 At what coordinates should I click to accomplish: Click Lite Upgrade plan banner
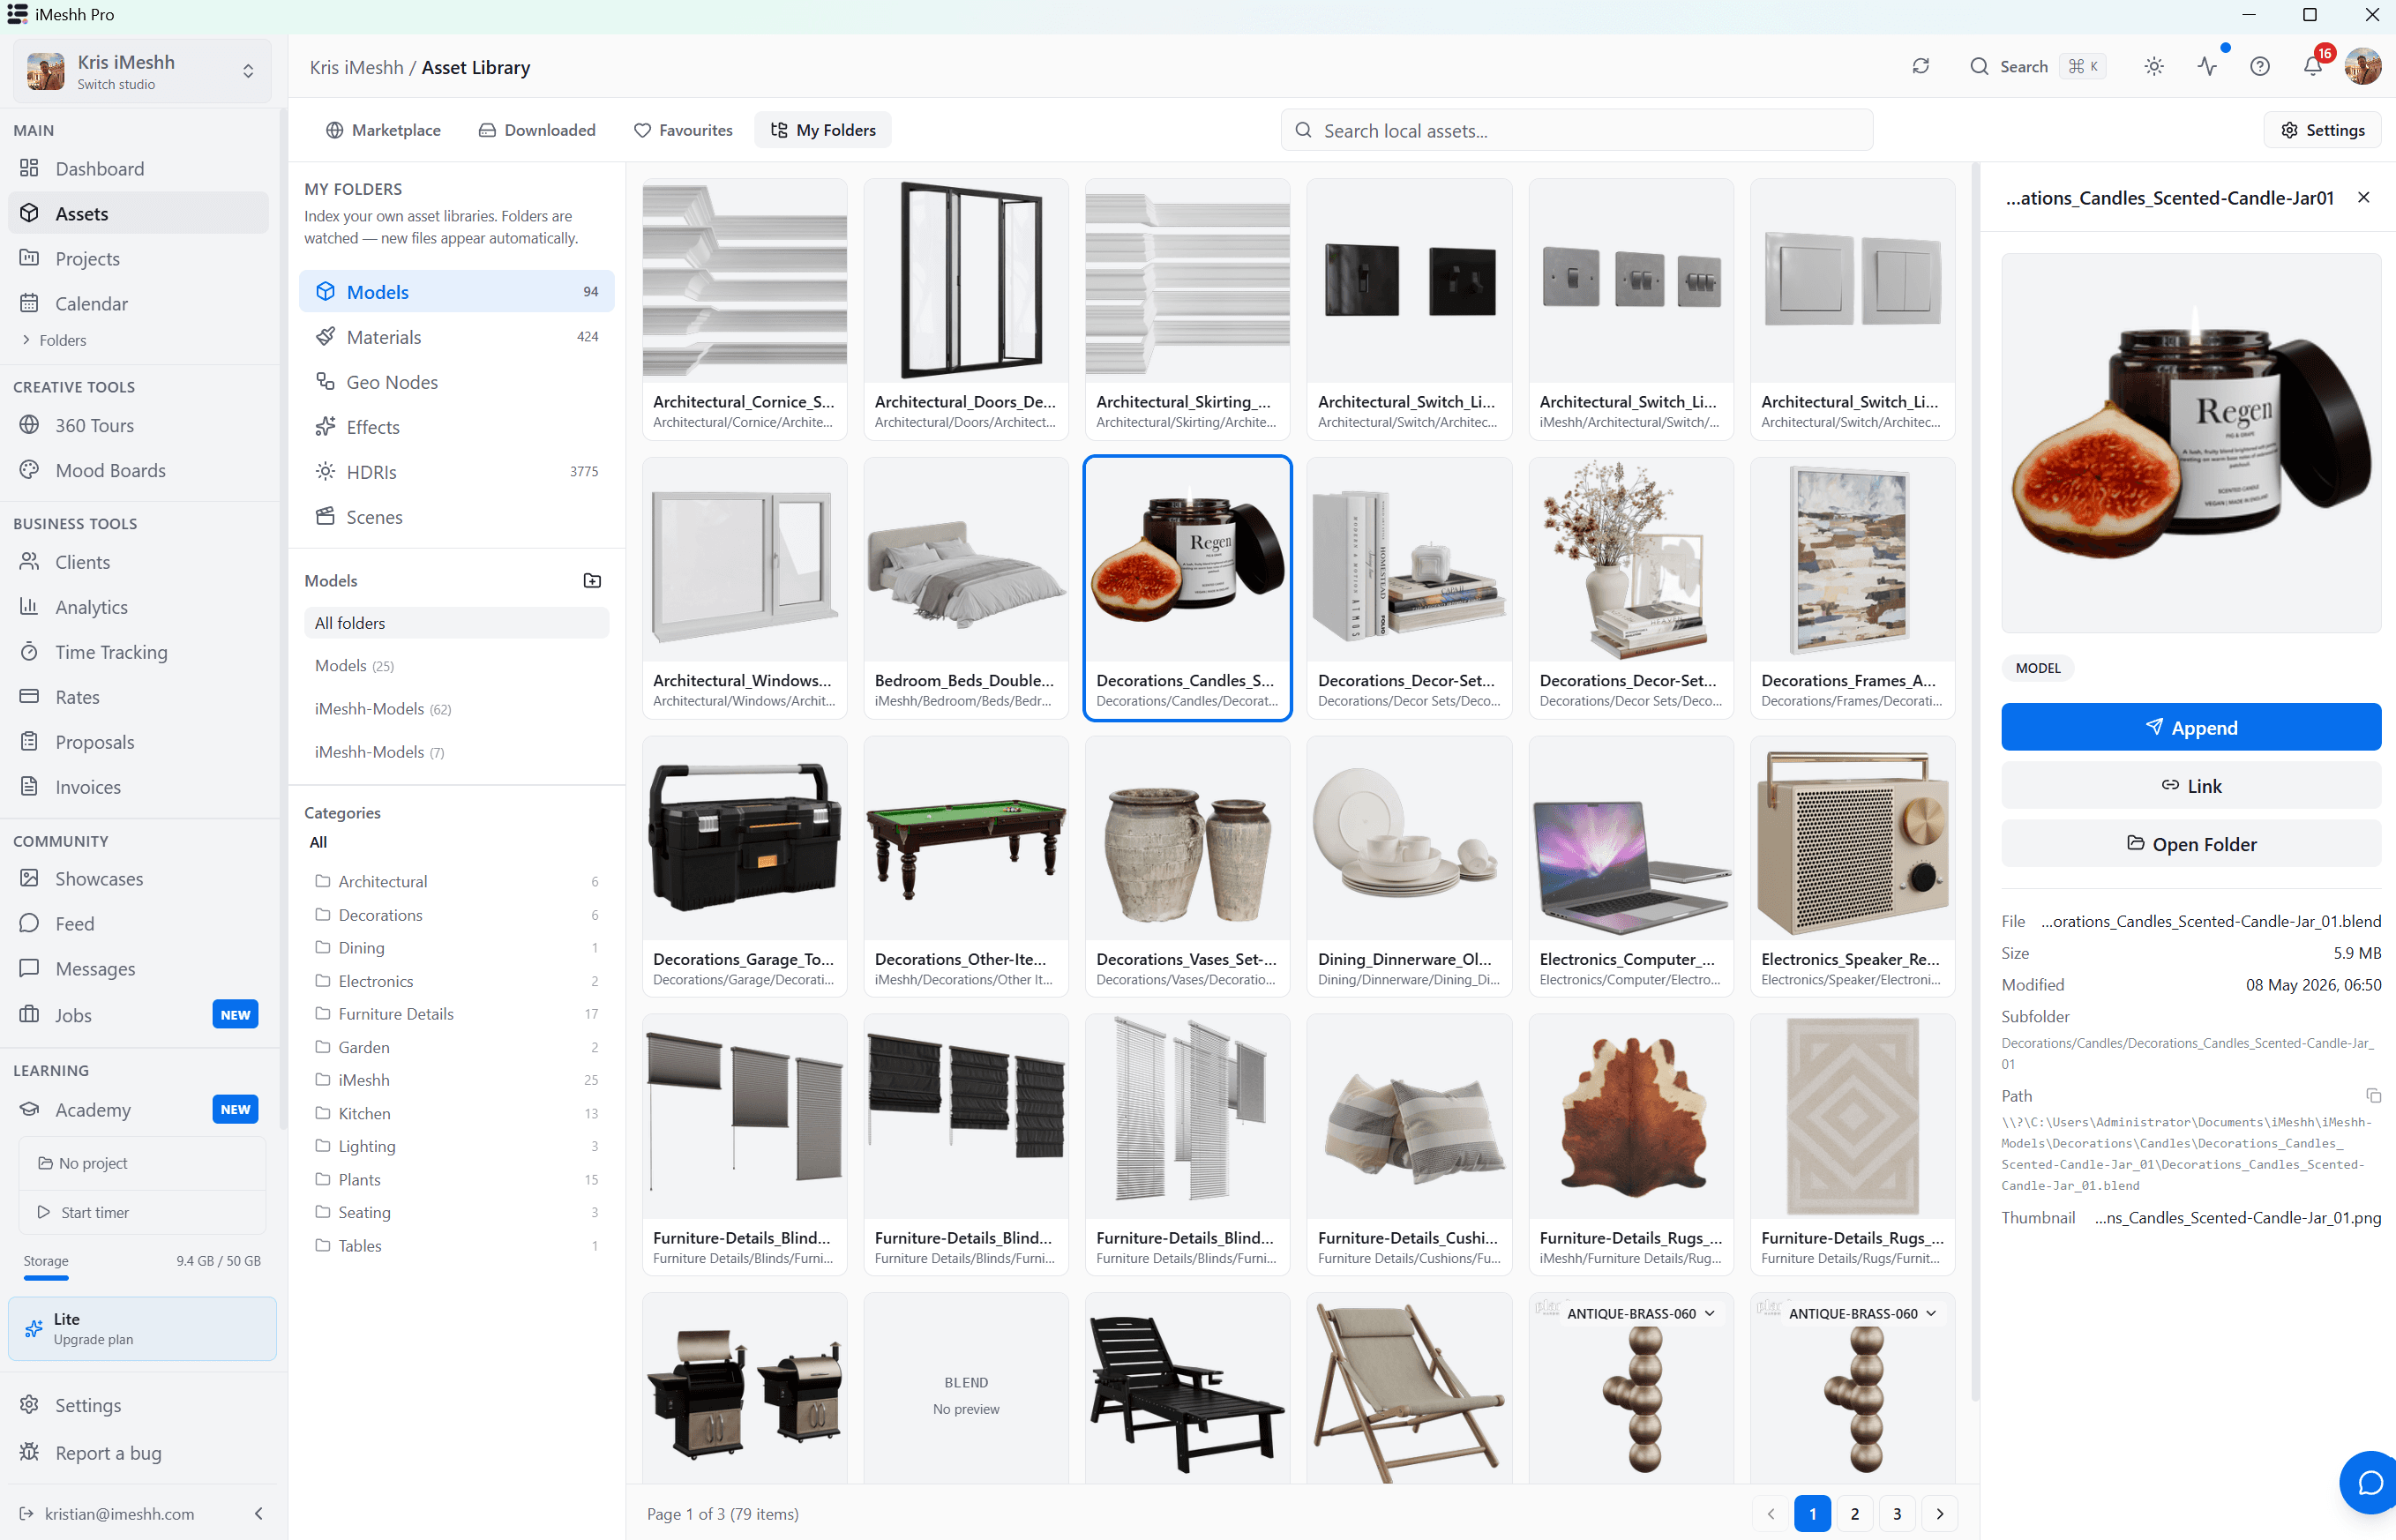[143, 1329]
